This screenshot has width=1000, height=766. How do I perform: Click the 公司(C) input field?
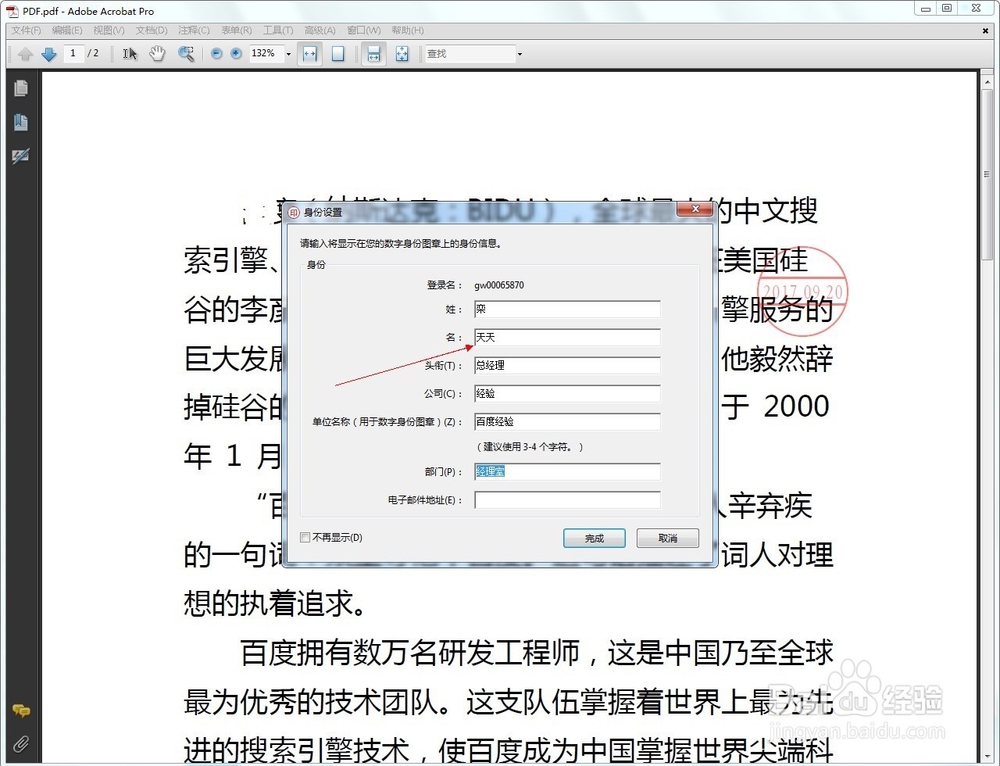click(567, 394)
